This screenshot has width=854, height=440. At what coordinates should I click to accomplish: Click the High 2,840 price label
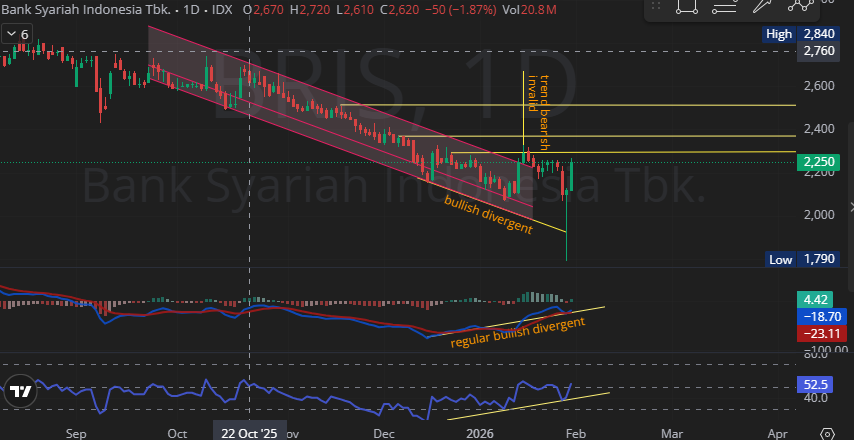point(800,34)
